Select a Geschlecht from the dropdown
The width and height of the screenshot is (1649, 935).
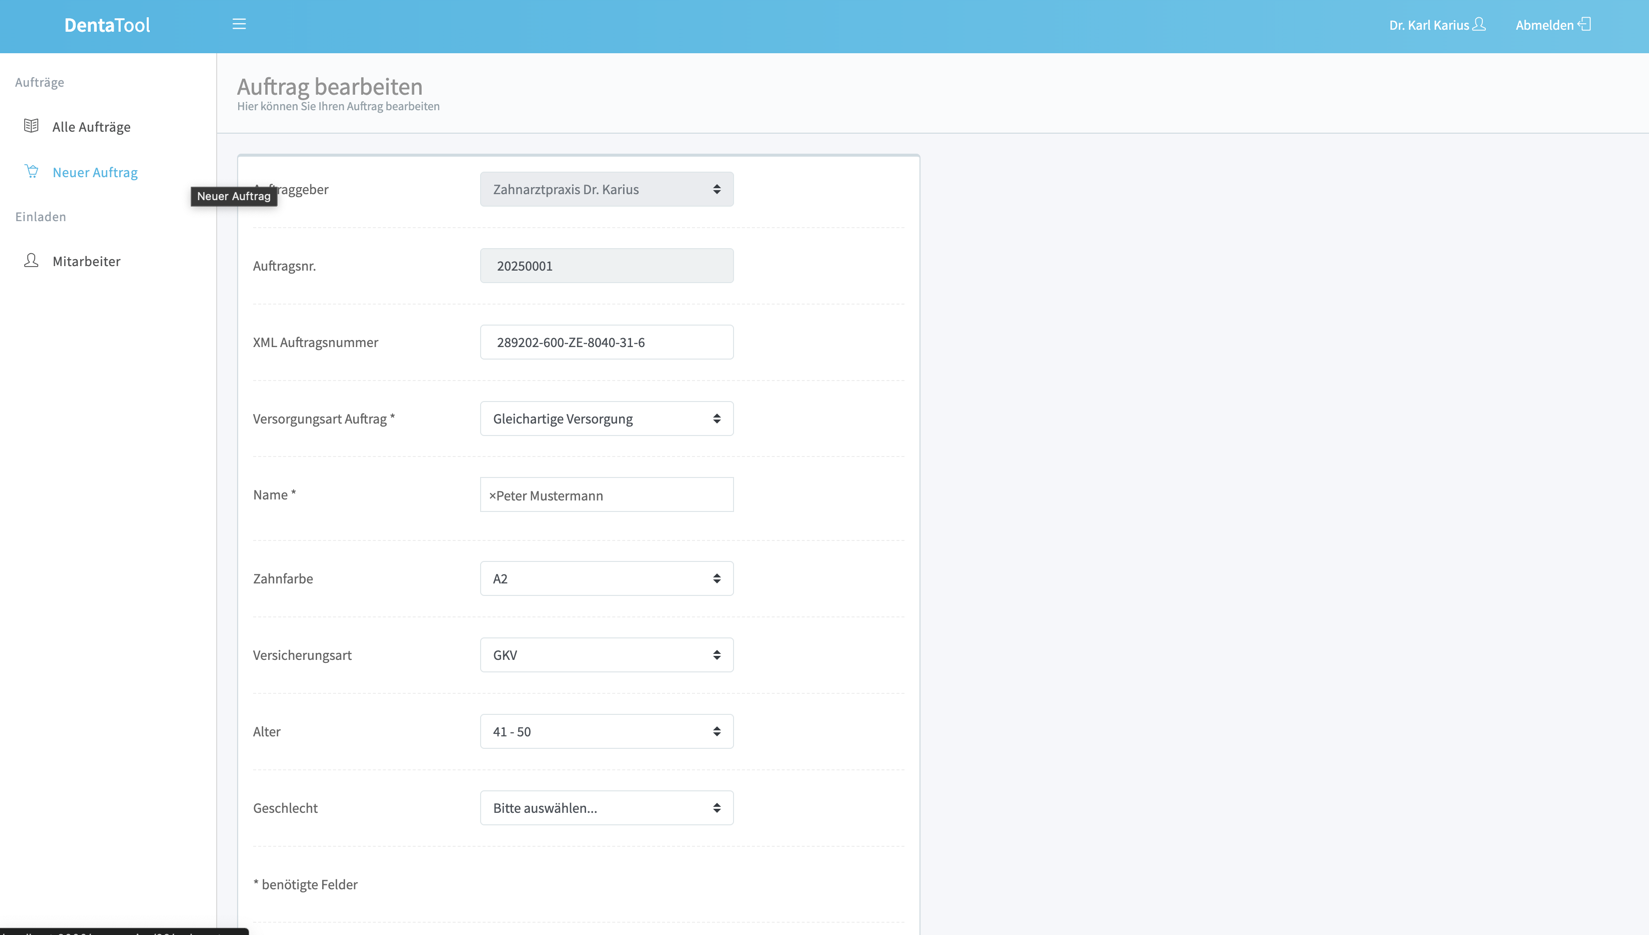(x=606, y=808)
